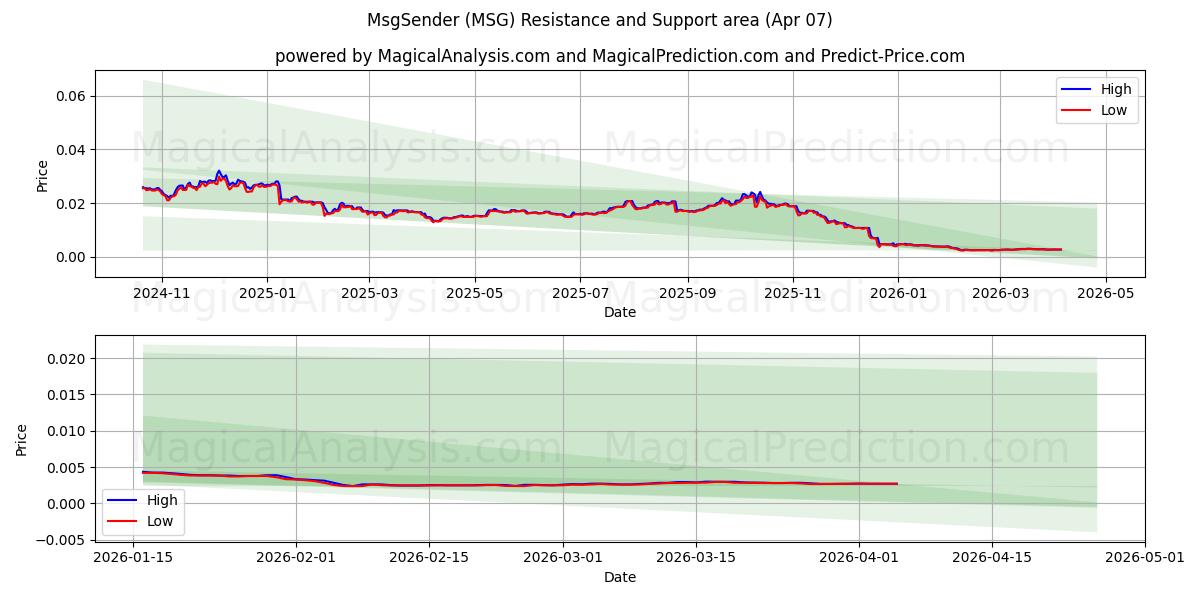1200x600 pixels.
Task: Click the '2026-01-15' x-axis tick label
Action: tap(134, 558)
